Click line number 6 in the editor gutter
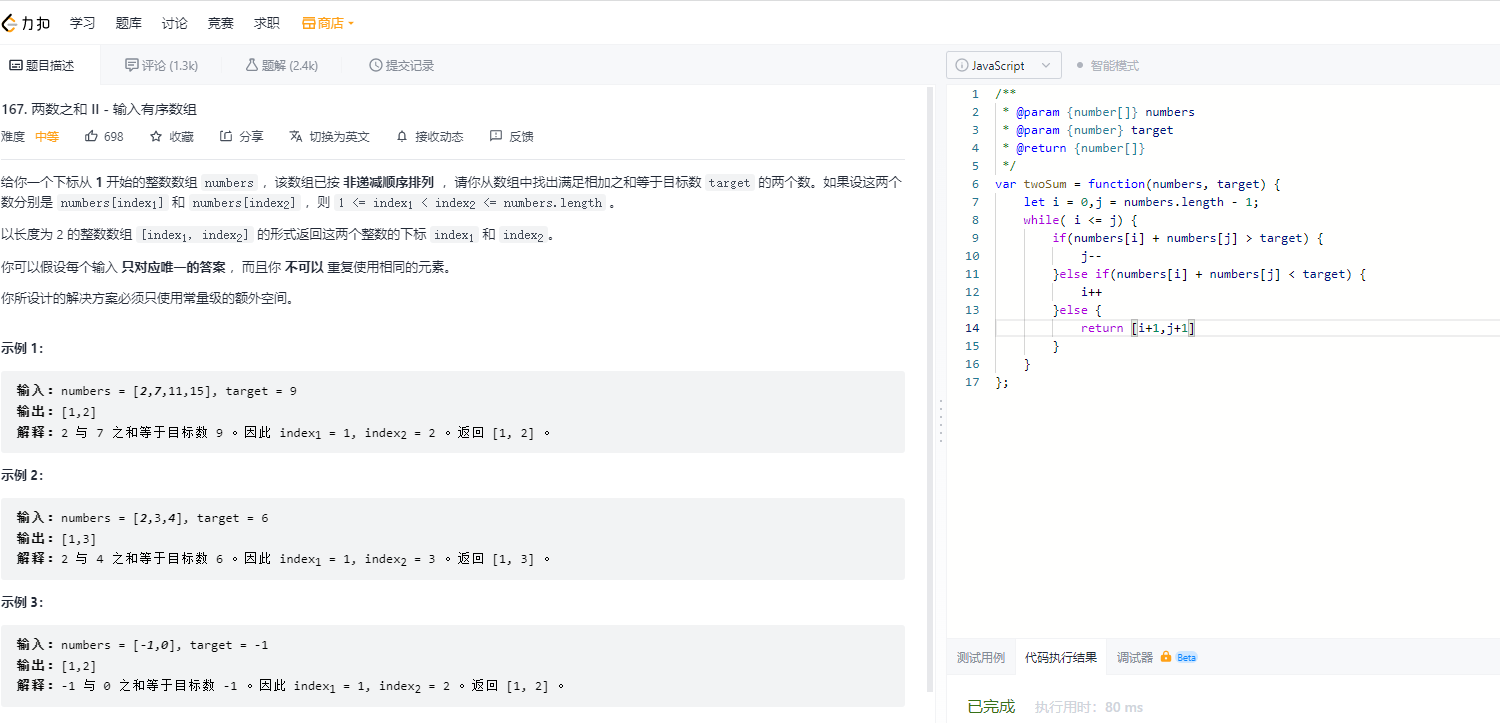Screen dimensions: 1500x723 coord(974,184)
